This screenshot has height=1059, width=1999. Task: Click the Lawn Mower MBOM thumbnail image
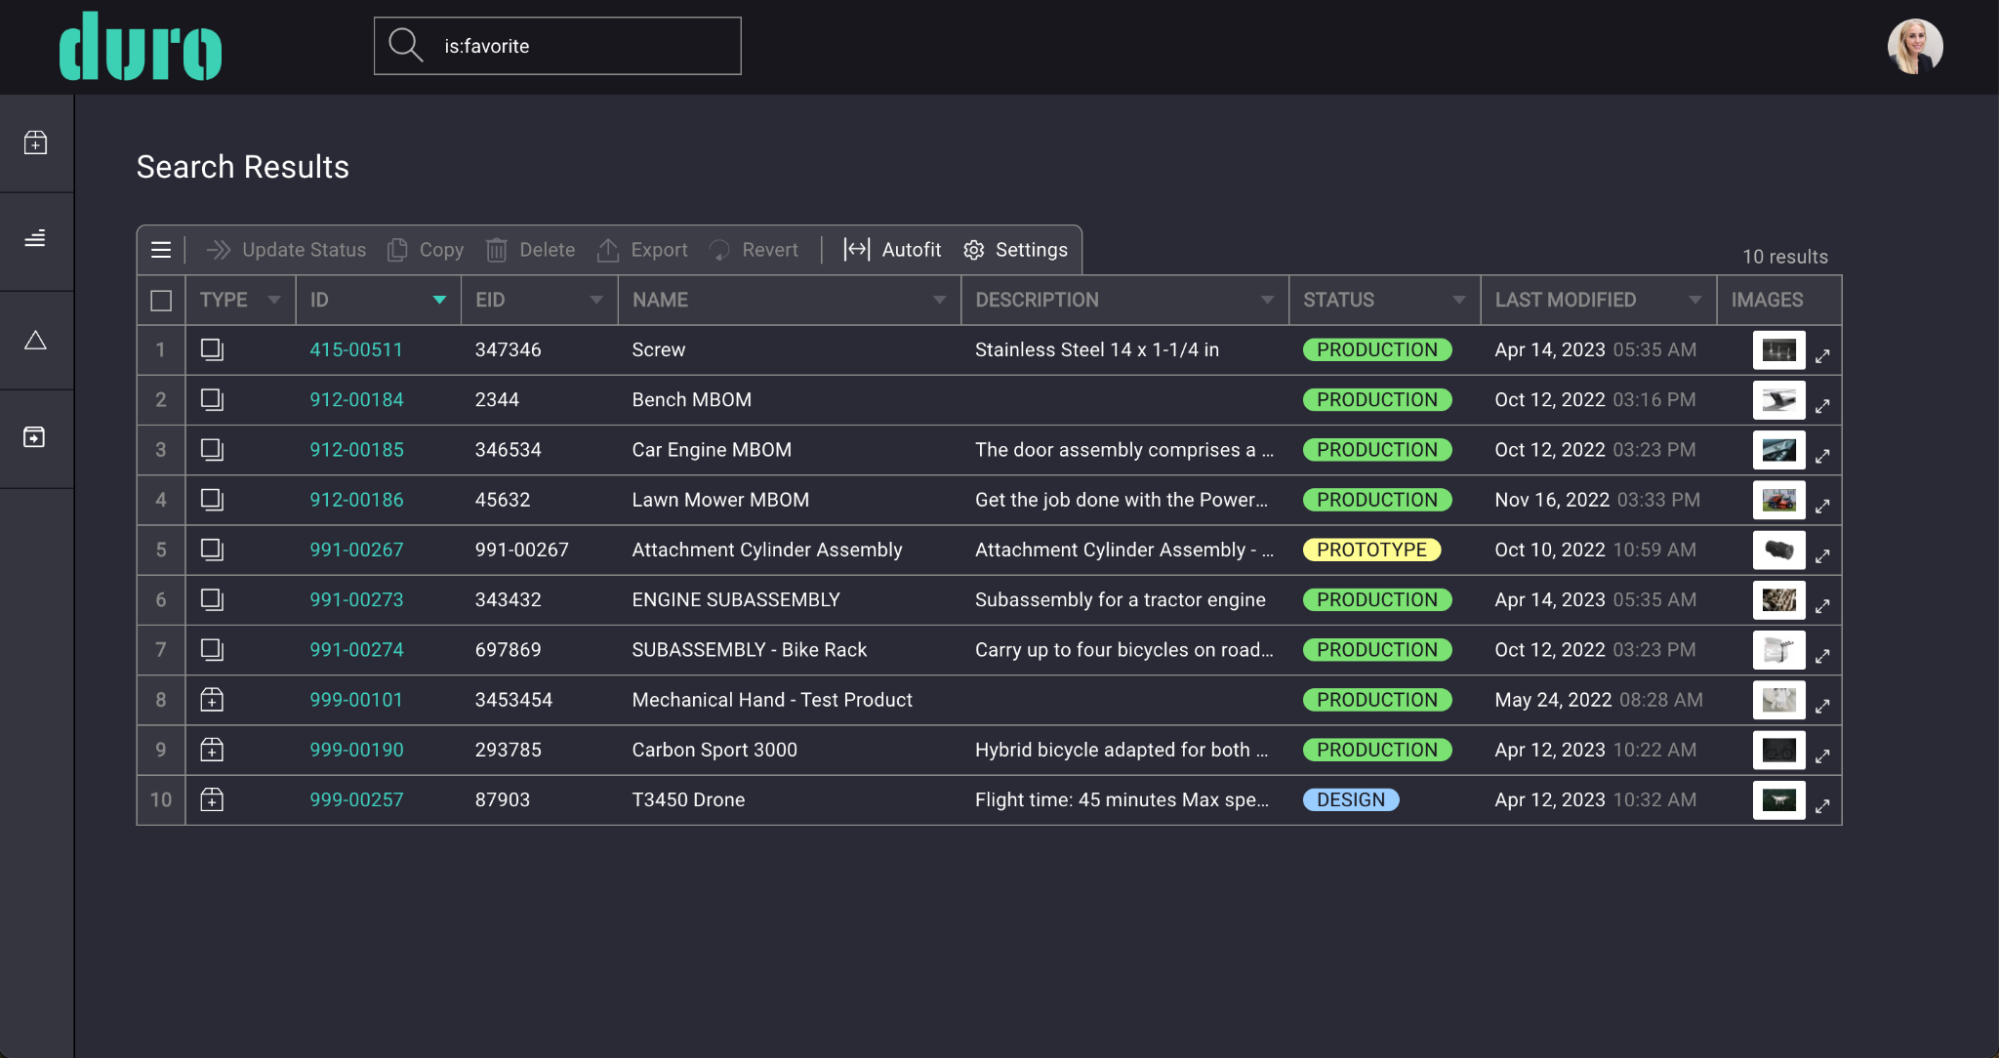tap(1778, 500)
